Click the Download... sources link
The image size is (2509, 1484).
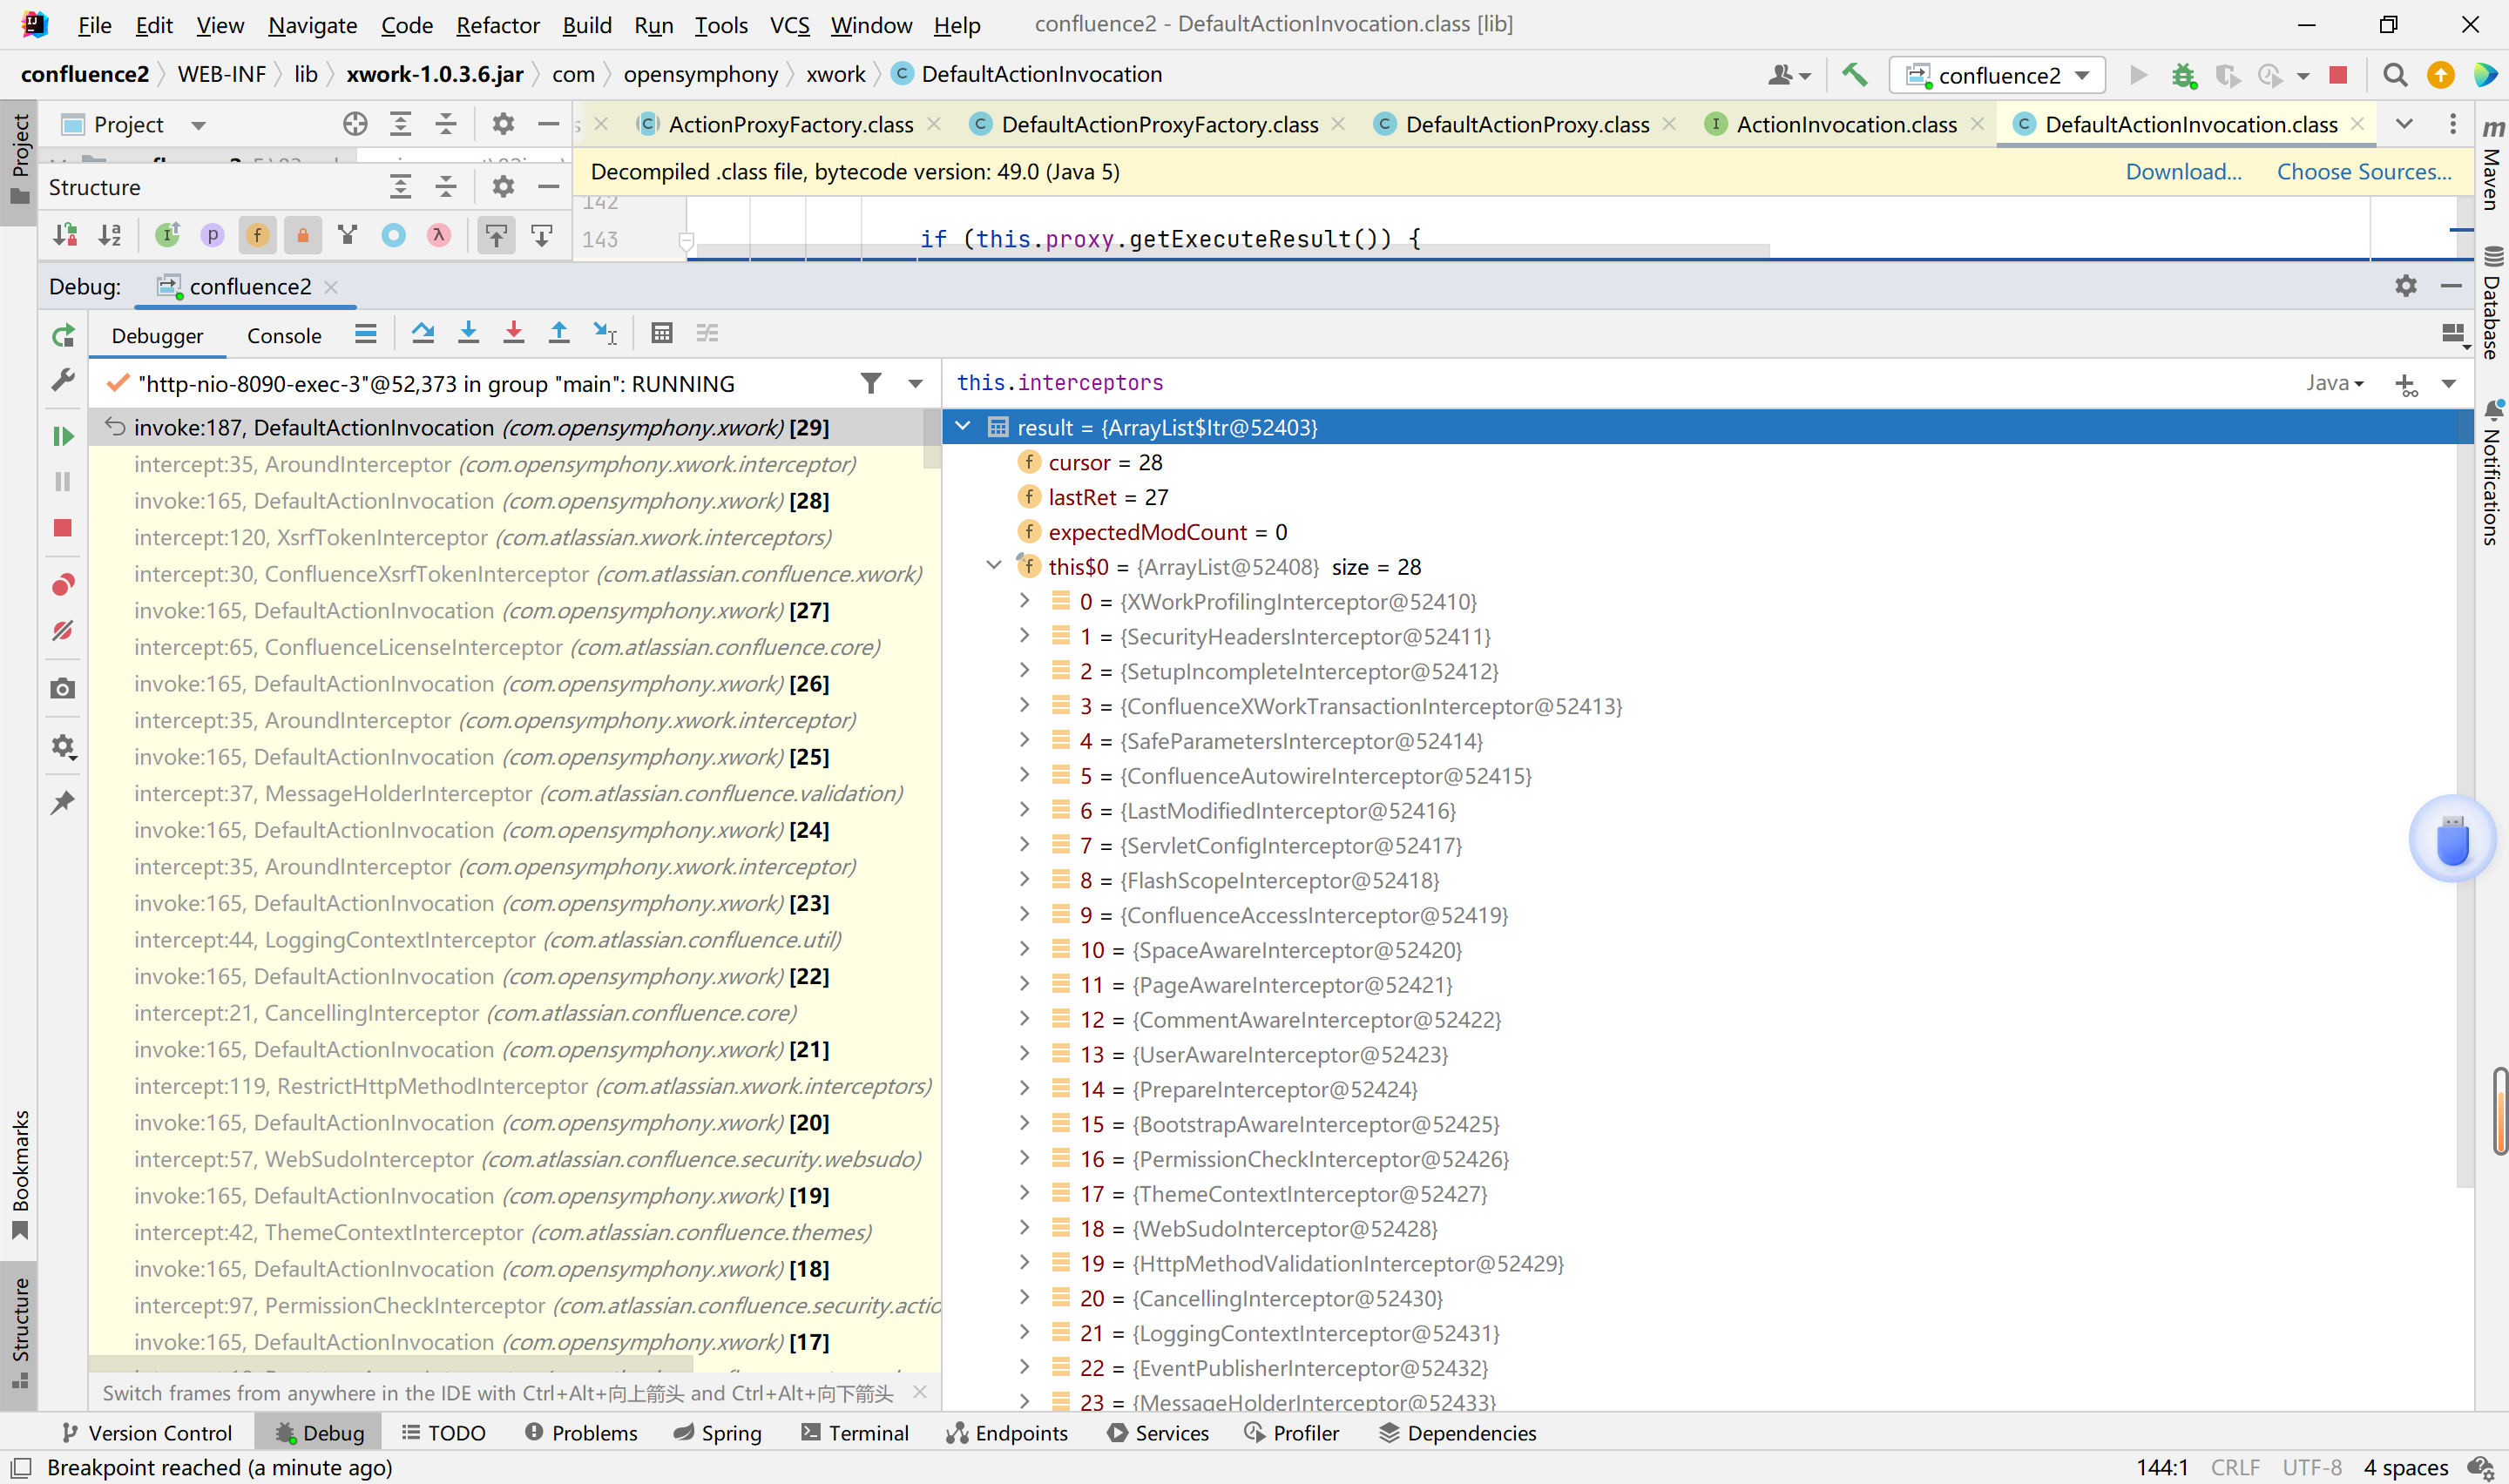(x=2183, y=172)
